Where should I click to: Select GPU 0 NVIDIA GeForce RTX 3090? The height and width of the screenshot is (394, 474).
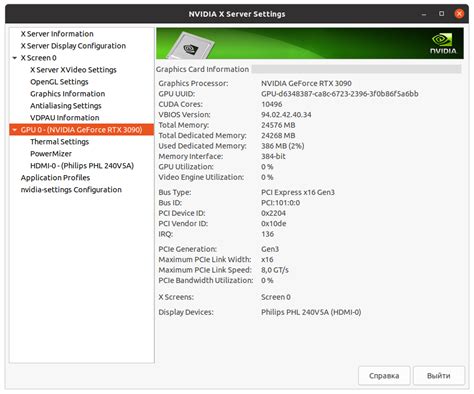point(82,130)
